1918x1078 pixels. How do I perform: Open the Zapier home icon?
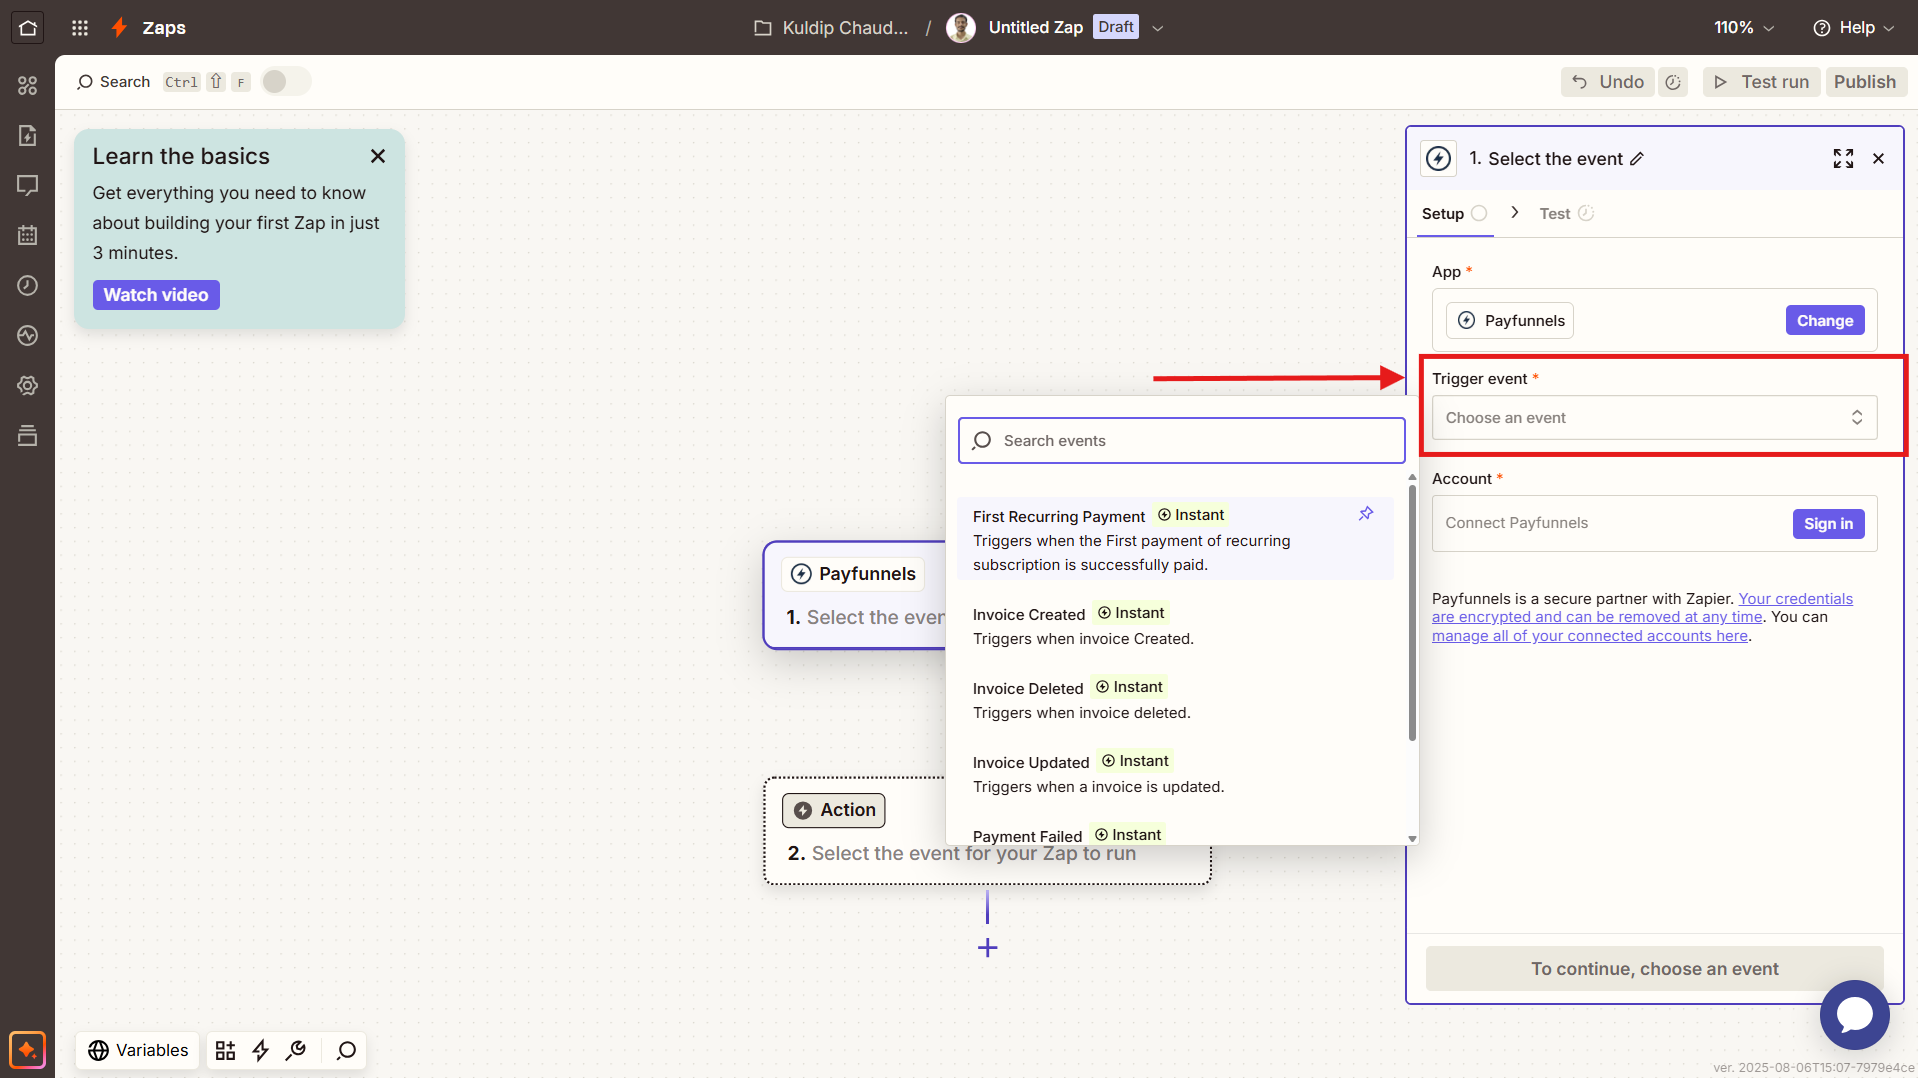click(x=27, y=27)
